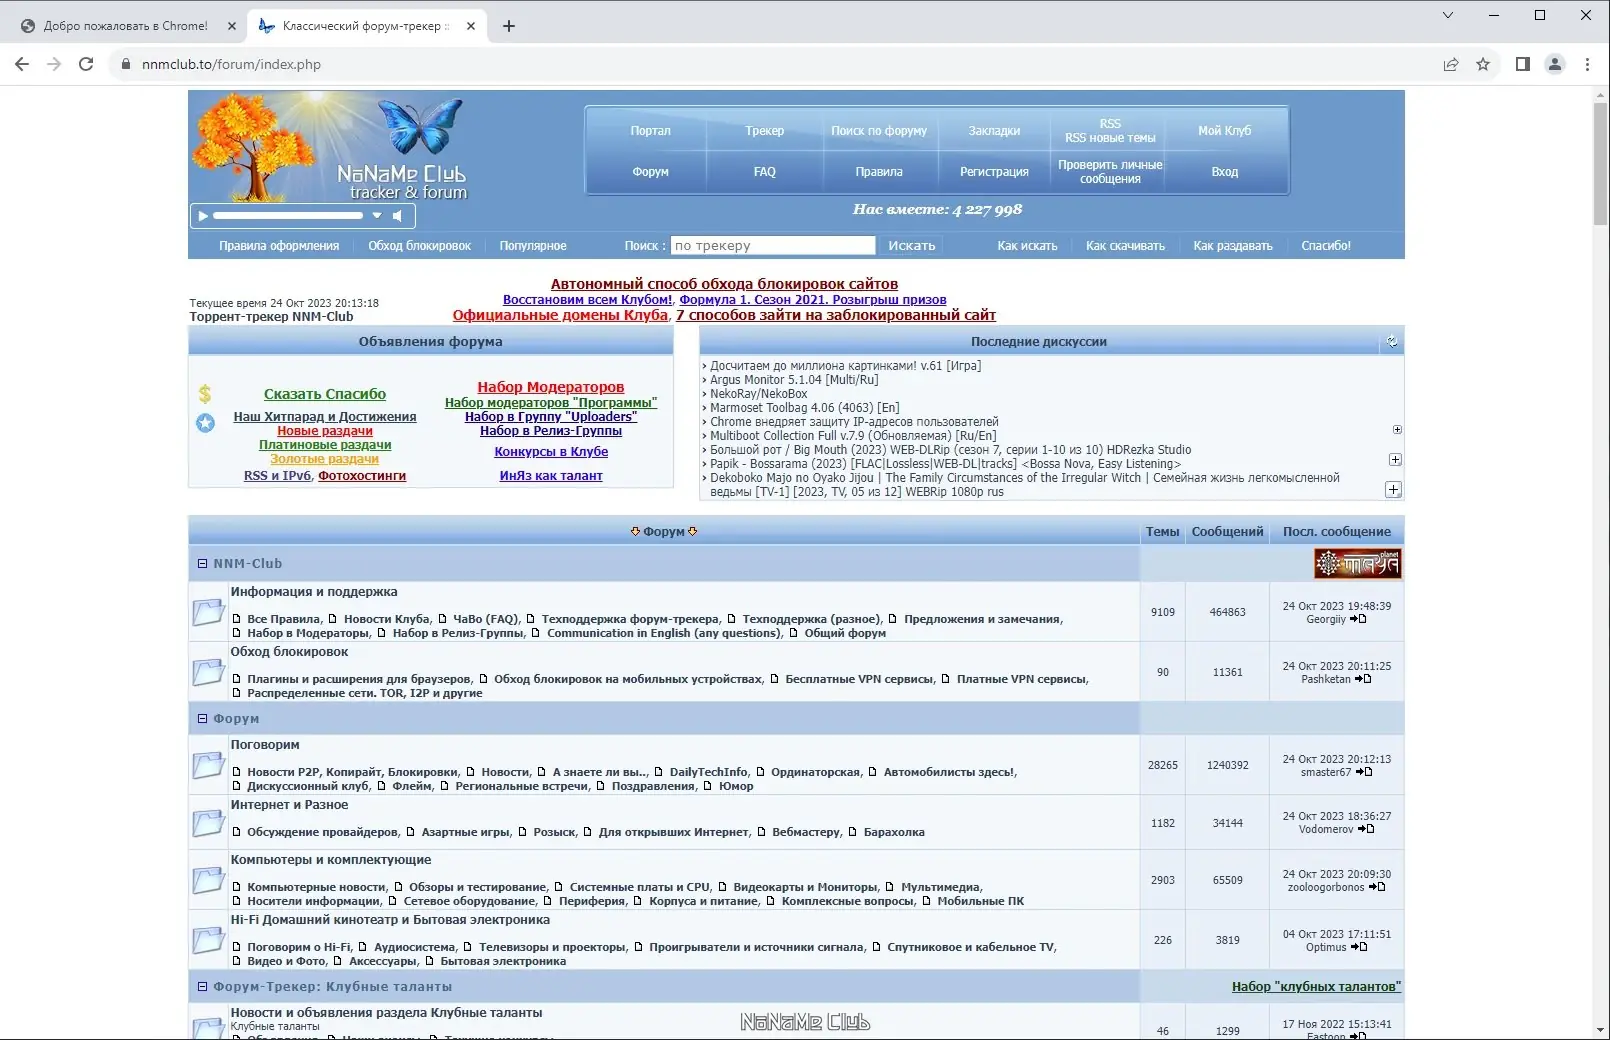Open the planet banner icon in NNM-Club row
Image resolution: width=1610 pixels, height=1040 pixels.
pos(1357,563)
